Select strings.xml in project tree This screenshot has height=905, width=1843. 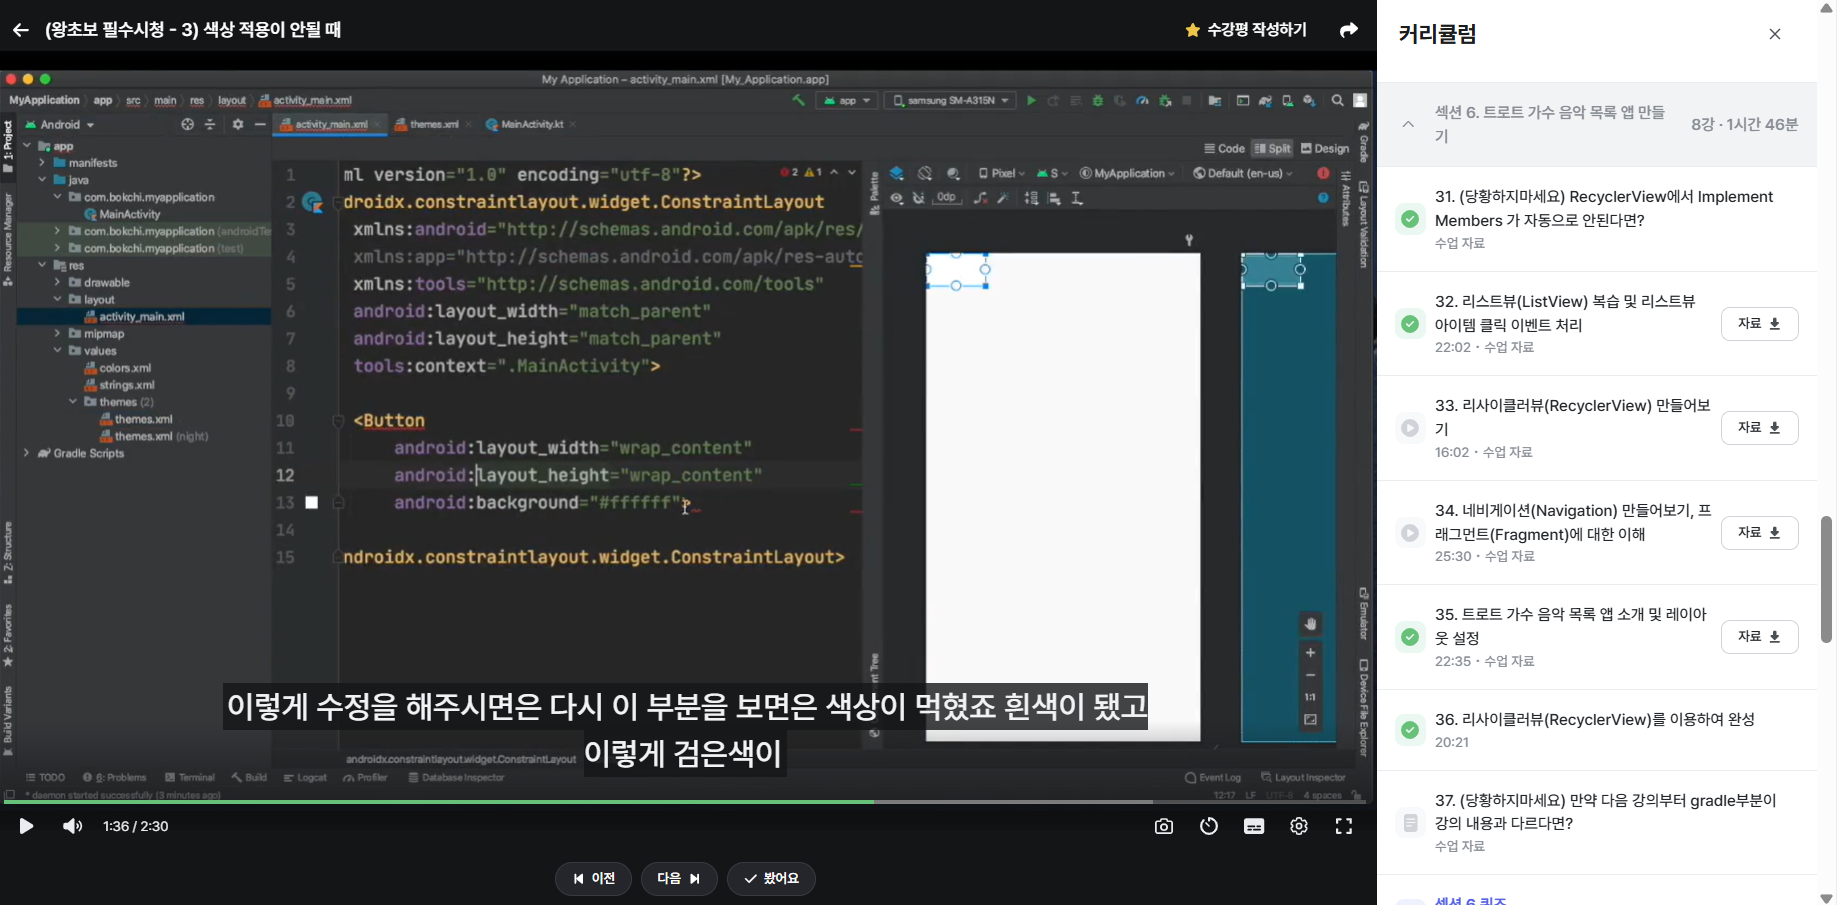pyautogui.click(x=127, y=385)
